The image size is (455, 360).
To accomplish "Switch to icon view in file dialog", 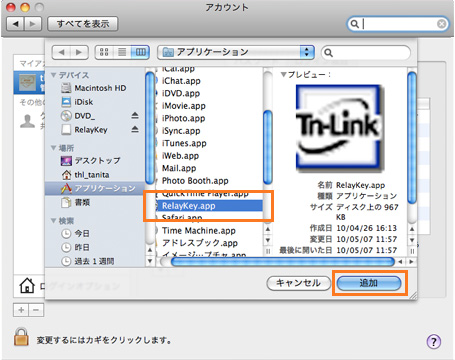I will [x=104, y=52].
